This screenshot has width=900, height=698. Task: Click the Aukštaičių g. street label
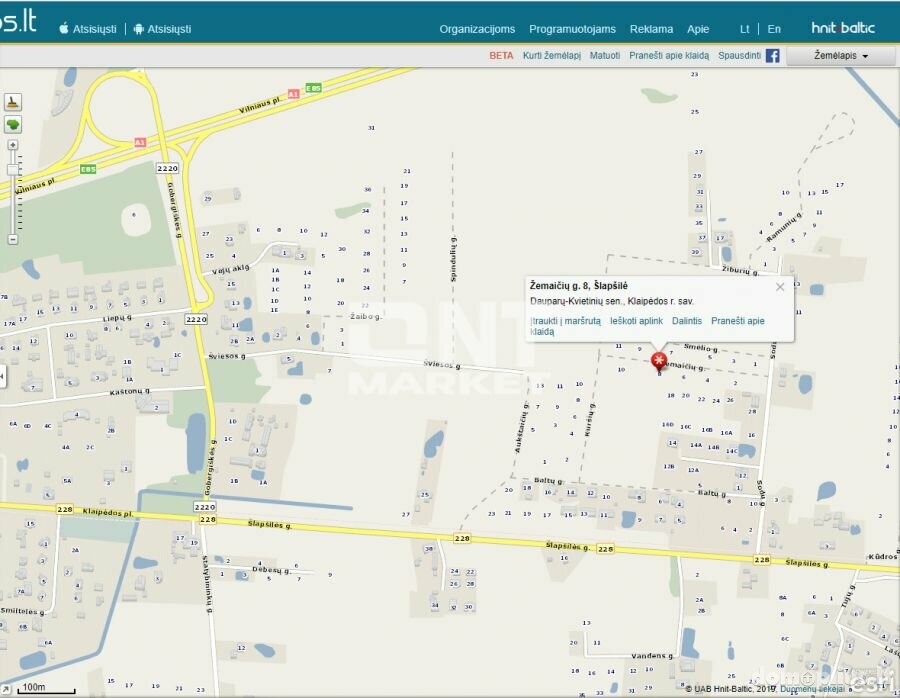coord(521,428)
